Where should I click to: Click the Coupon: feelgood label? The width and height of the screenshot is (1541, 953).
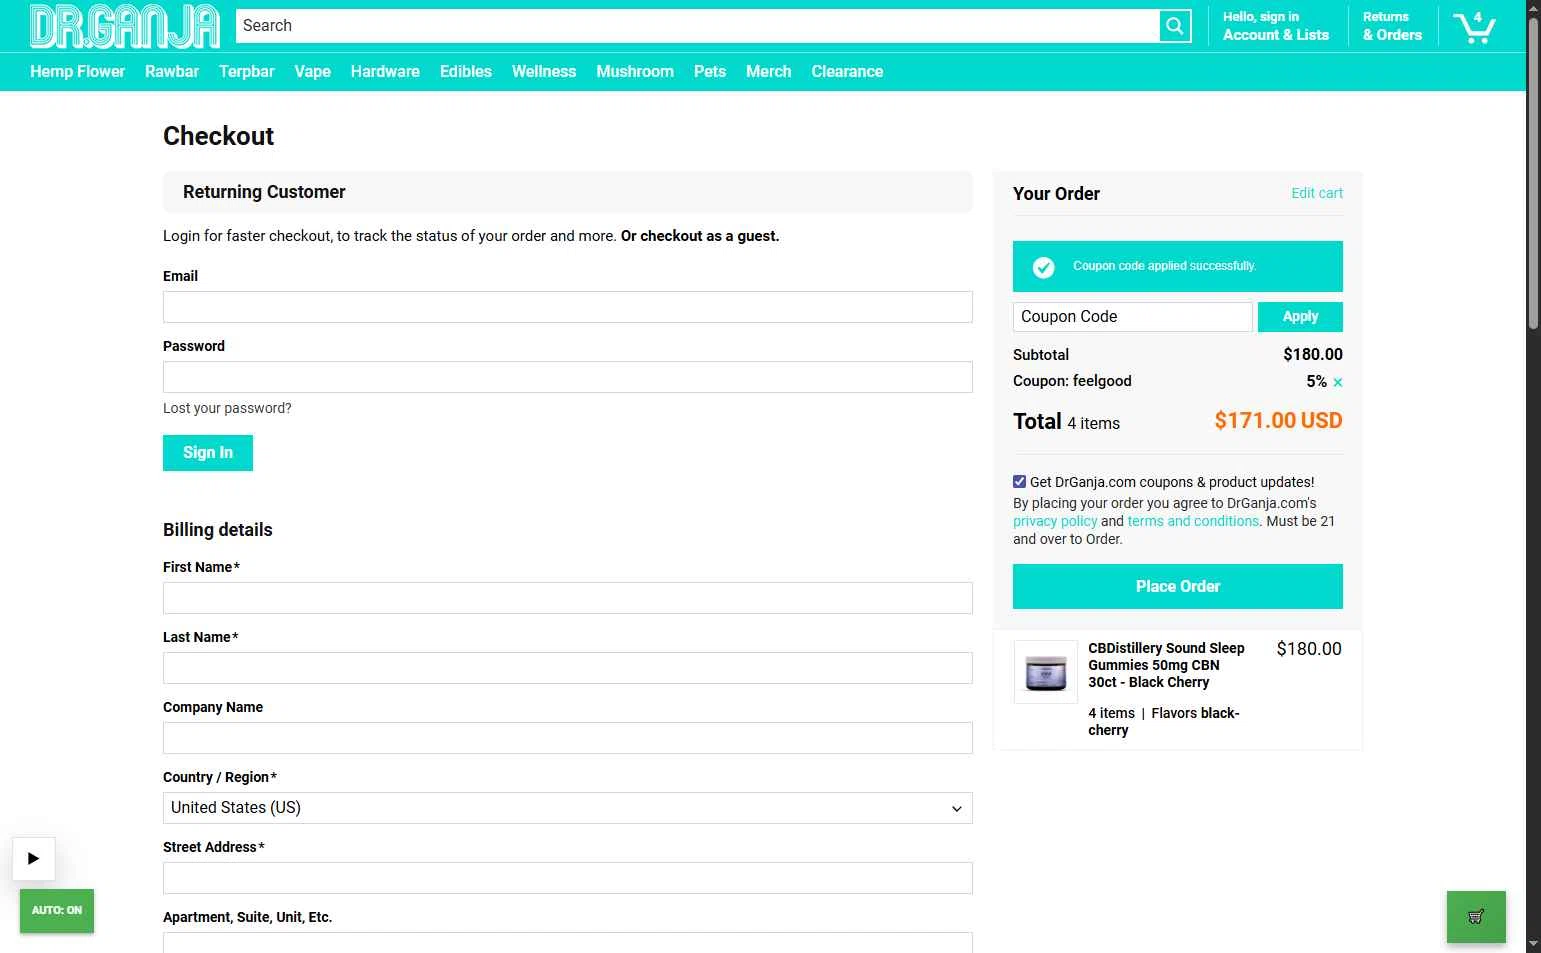[1072, 381]
